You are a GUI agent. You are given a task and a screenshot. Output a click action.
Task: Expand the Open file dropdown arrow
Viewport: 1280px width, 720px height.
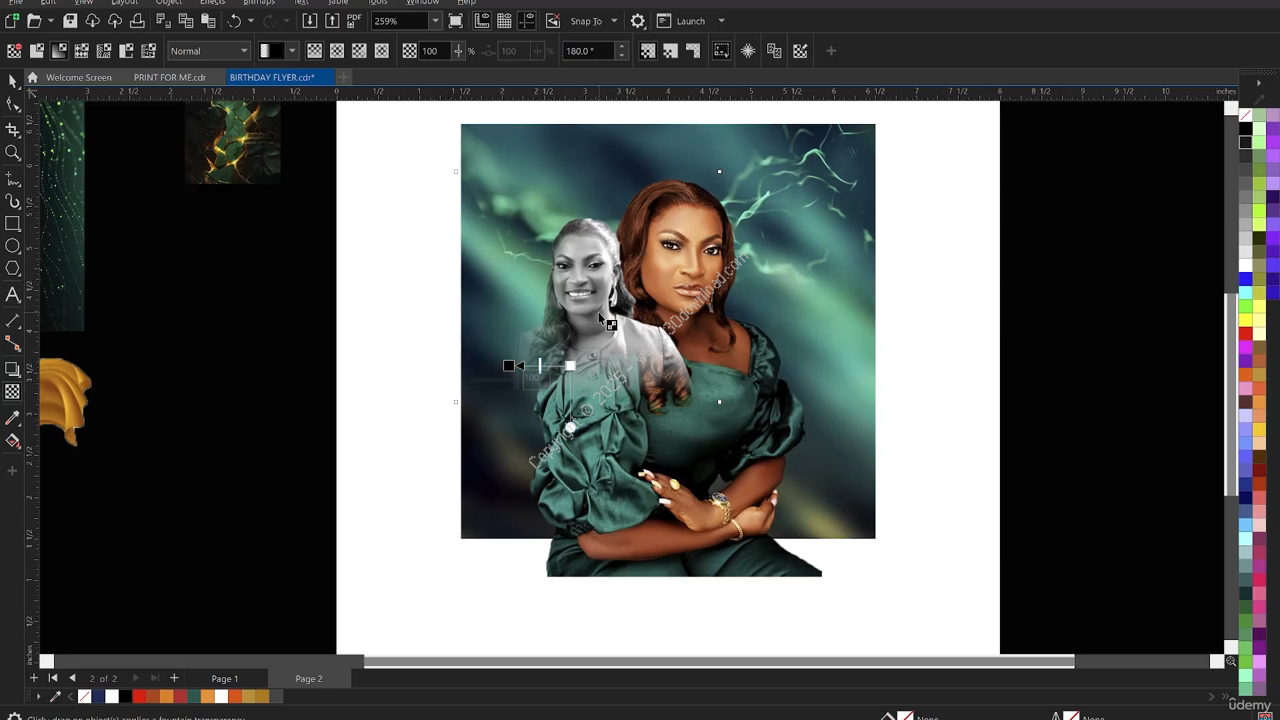50,21
